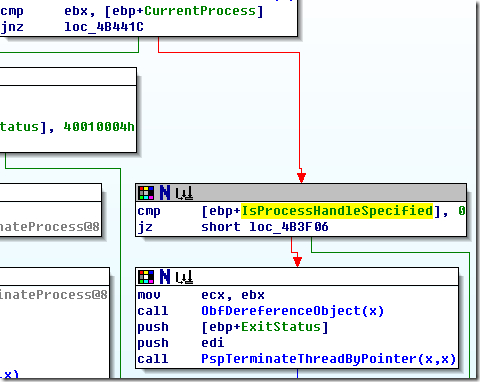The height and width of the screenshot is (382, 480).
Task: Click the jnz instruction mnemonic
Action: 12,27
